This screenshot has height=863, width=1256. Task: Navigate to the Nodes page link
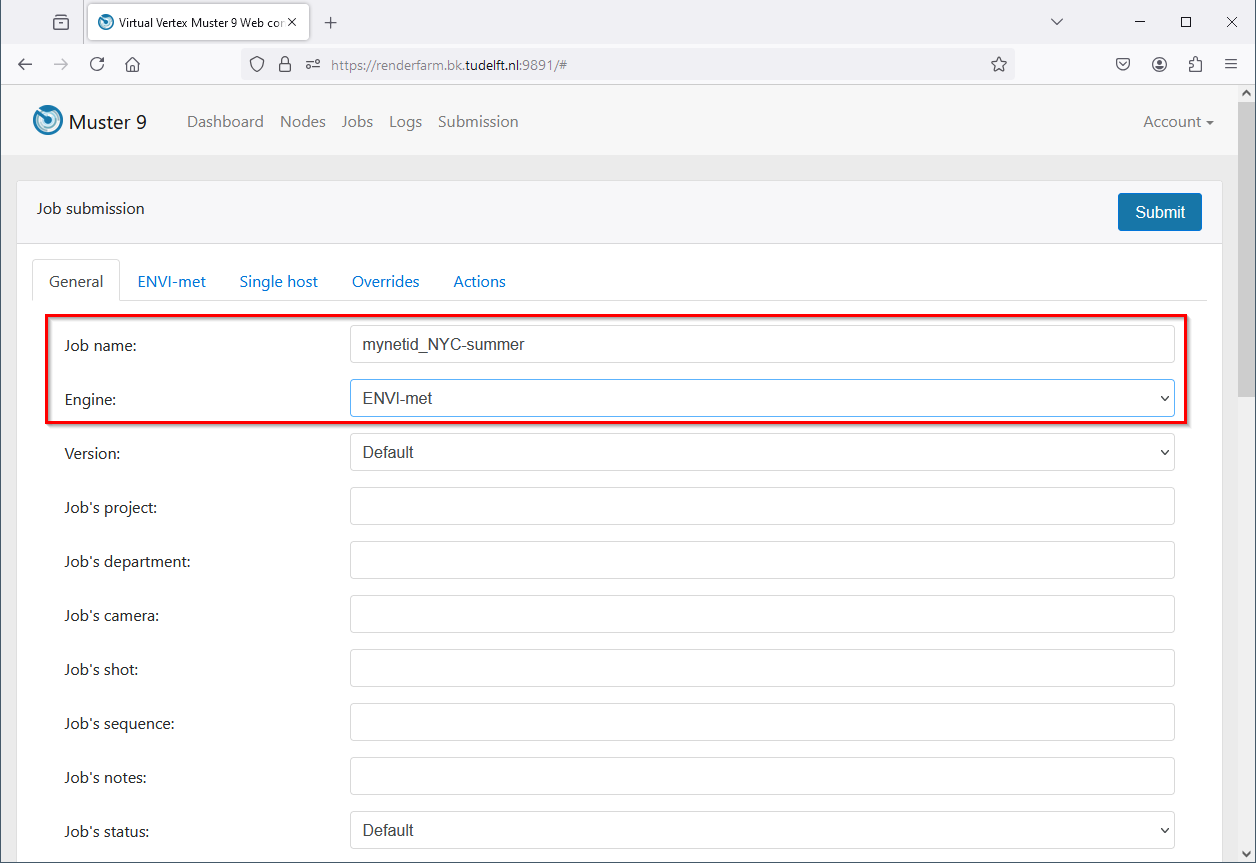point(302,122)
